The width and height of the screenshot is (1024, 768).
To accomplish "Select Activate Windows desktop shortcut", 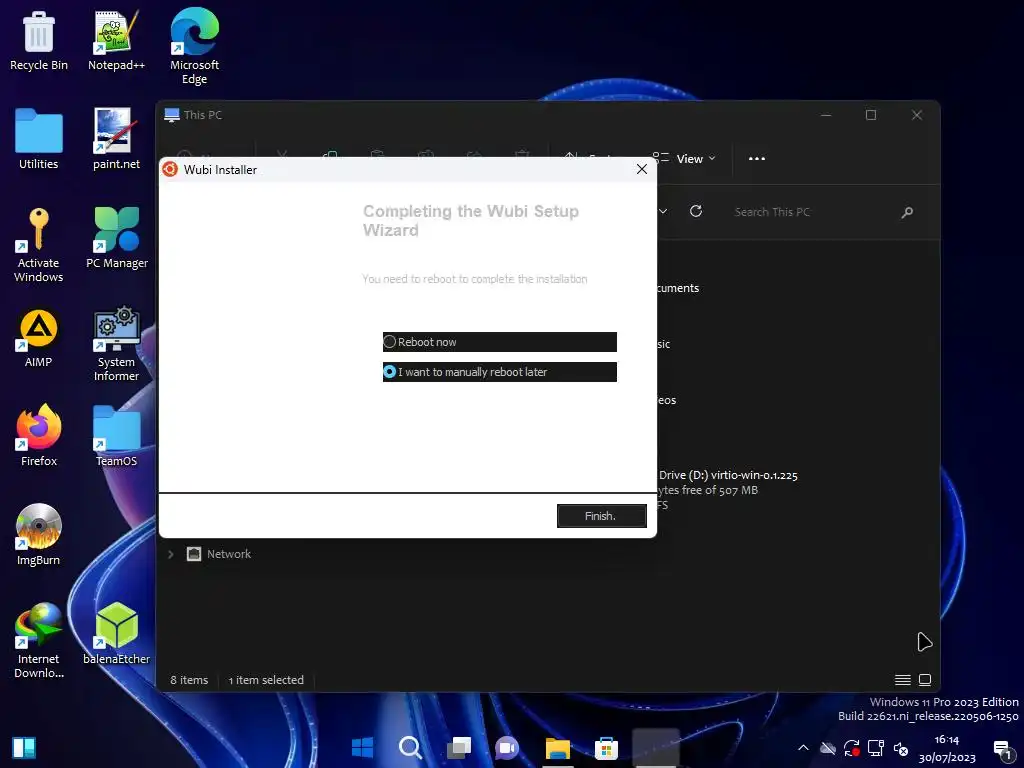I will click(39, 245).
